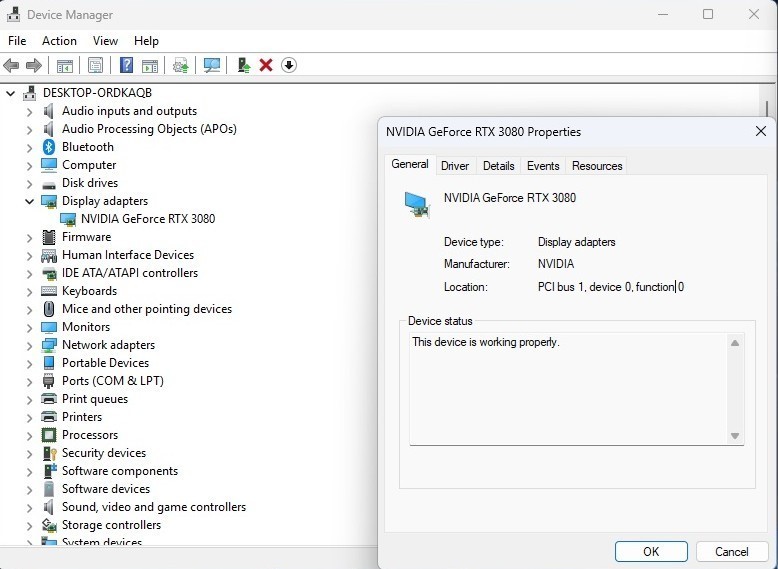Click the display adapter icon in Properties dialog

[417, 205]
